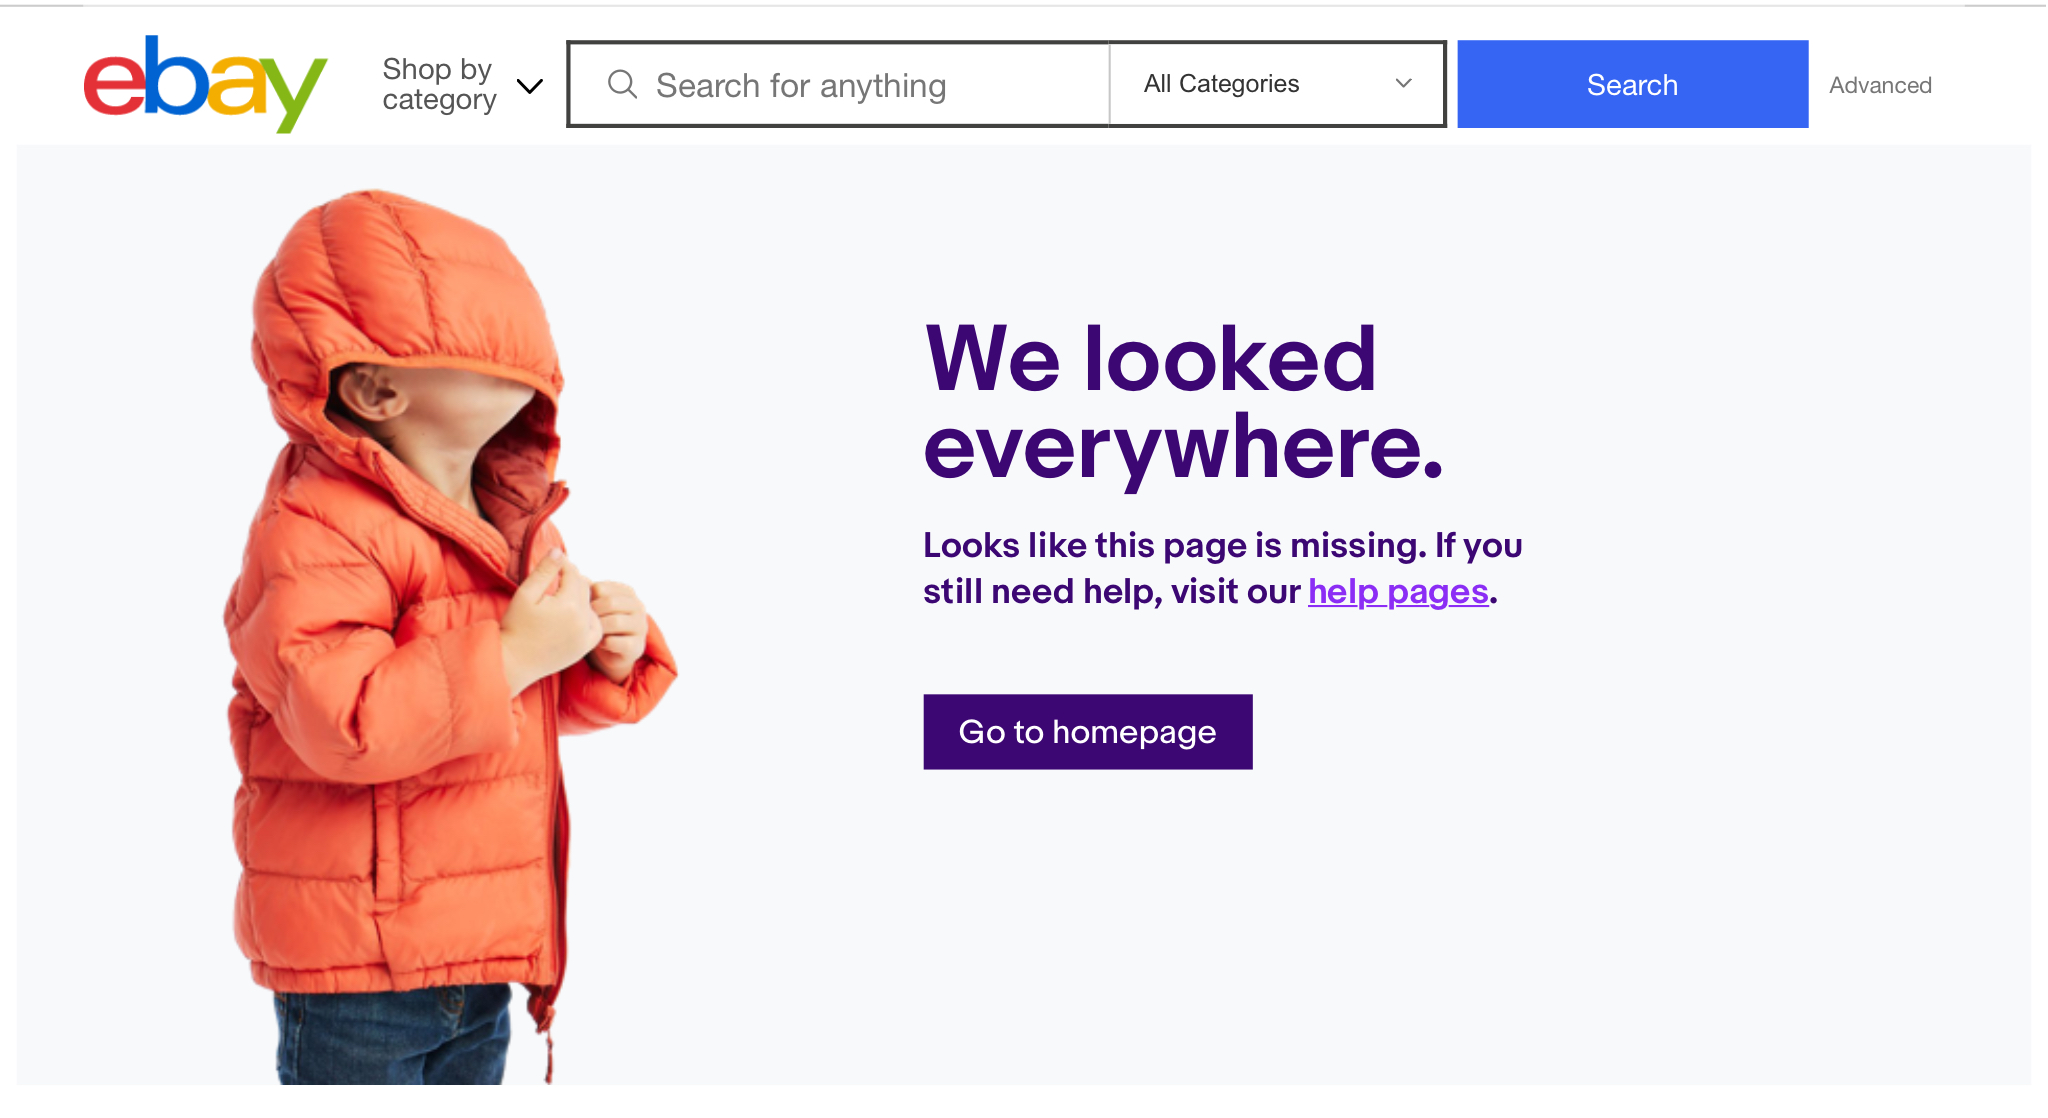Click the red letter e in logo
This screenshot has width=2048, height=1118.
pos(113,87)
